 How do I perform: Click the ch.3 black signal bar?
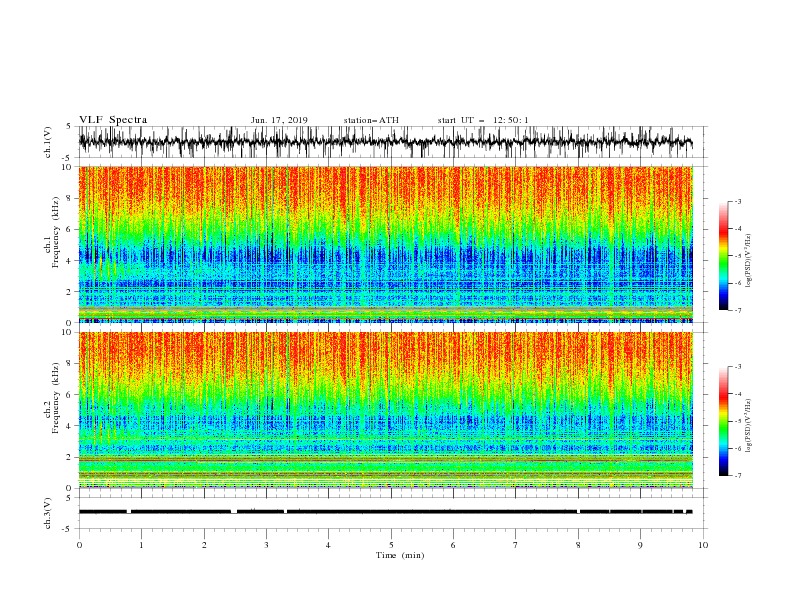point(385,512)
